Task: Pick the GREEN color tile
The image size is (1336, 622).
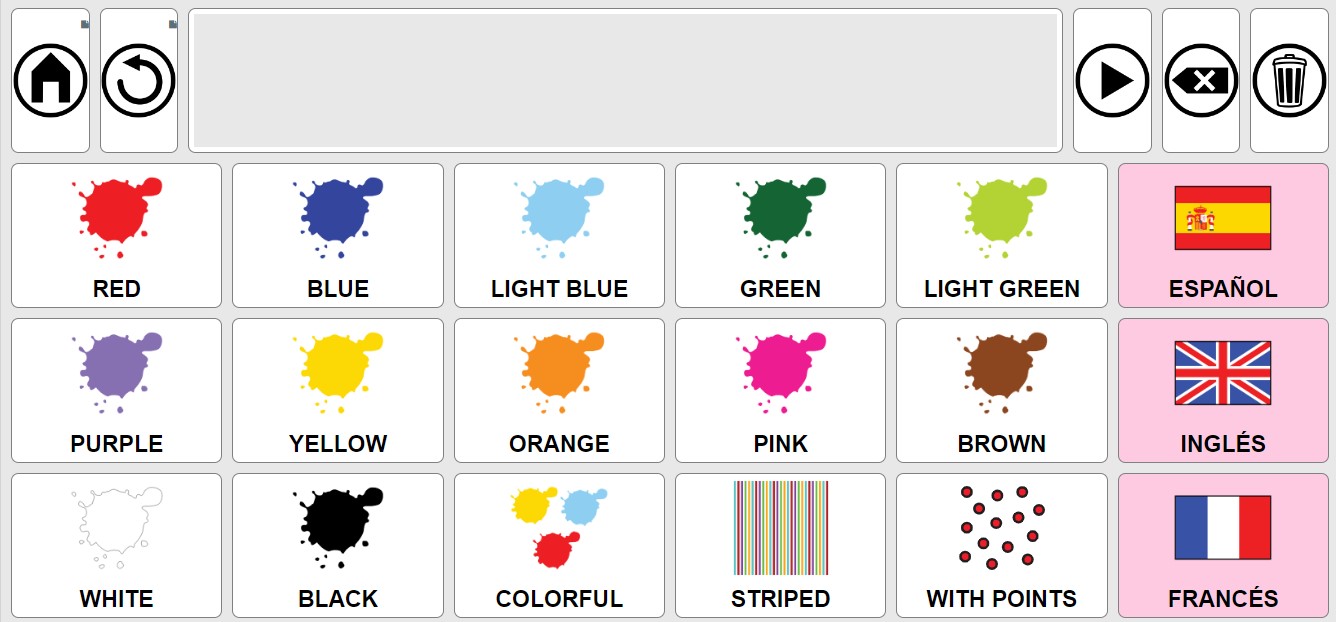Action: tap(780, 236)
